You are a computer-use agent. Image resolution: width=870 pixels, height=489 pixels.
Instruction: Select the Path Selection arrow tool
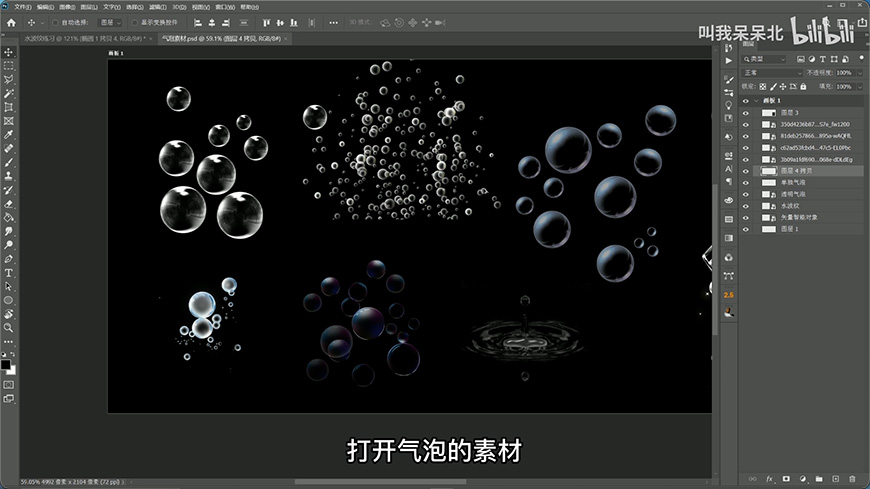[8, 287]
